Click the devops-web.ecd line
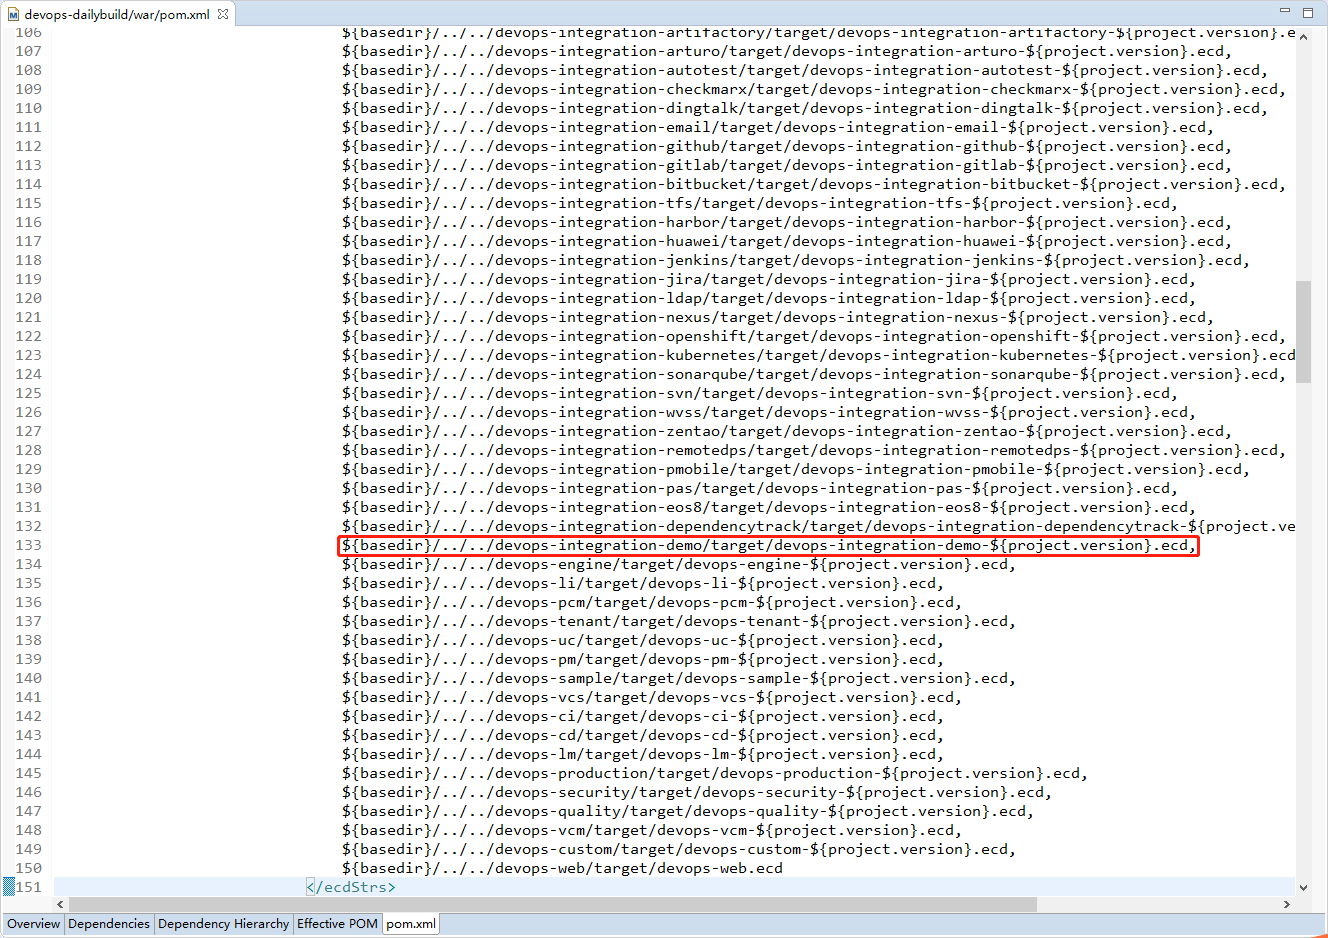 pos(562,868)
